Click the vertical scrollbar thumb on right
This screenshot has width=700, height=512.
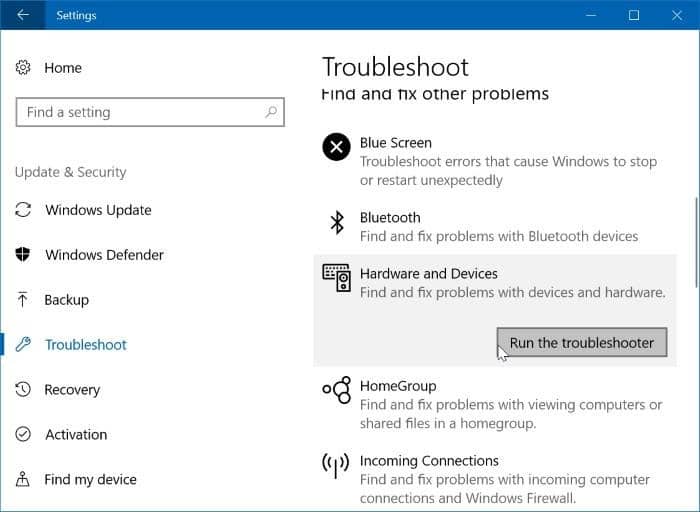696,242
